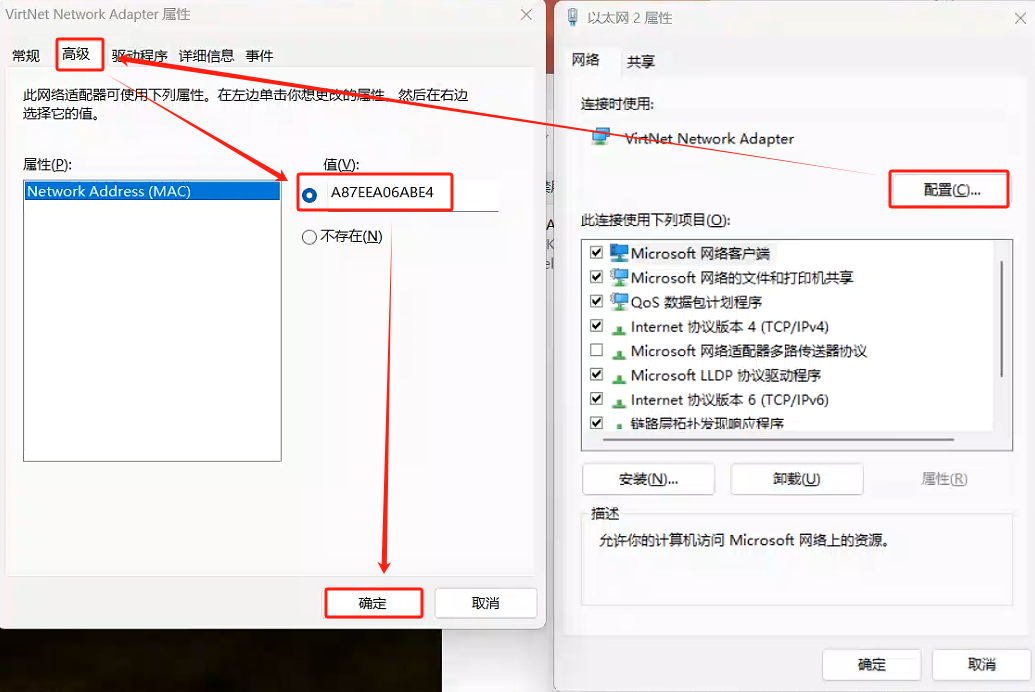This screenshot has width=1035, height=692.
Task: Select the 值(V) radio button
Action: point(309,194)
